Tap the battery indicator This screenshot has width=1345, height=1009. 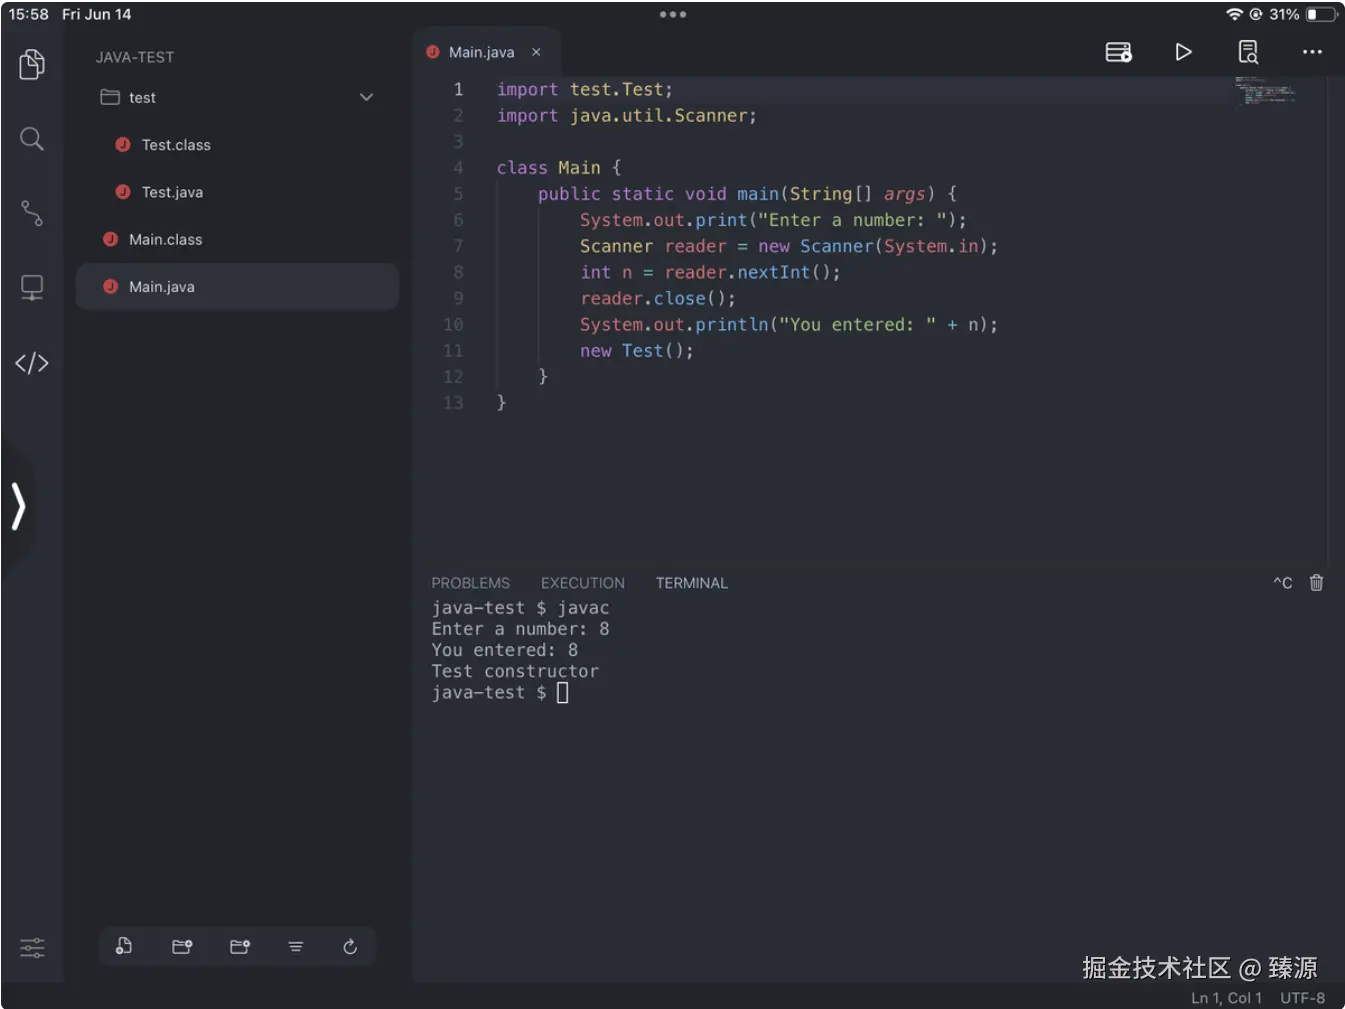pos(1322,15)
